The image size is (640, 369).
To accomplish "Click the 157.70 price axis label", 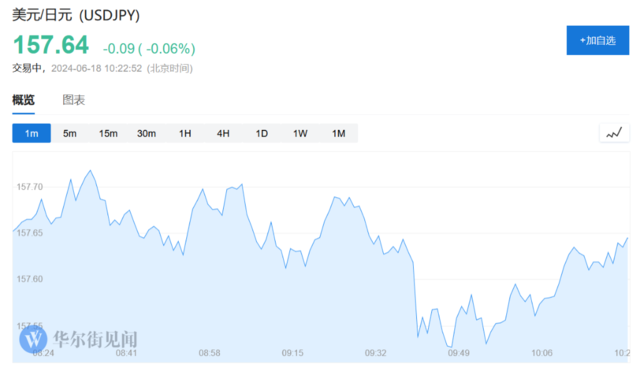I will click(x=29, y=187).
